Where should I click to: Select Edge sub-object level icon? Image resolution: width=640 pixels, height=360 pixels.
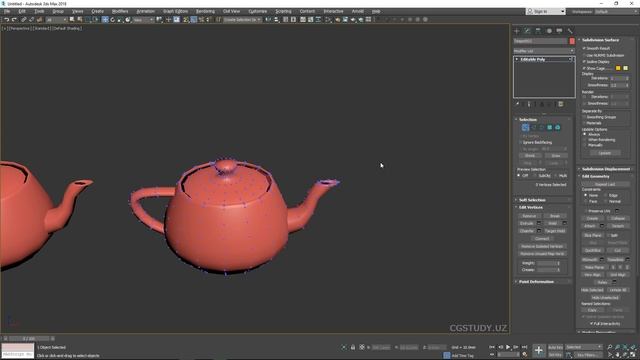[x=533, y=128]
